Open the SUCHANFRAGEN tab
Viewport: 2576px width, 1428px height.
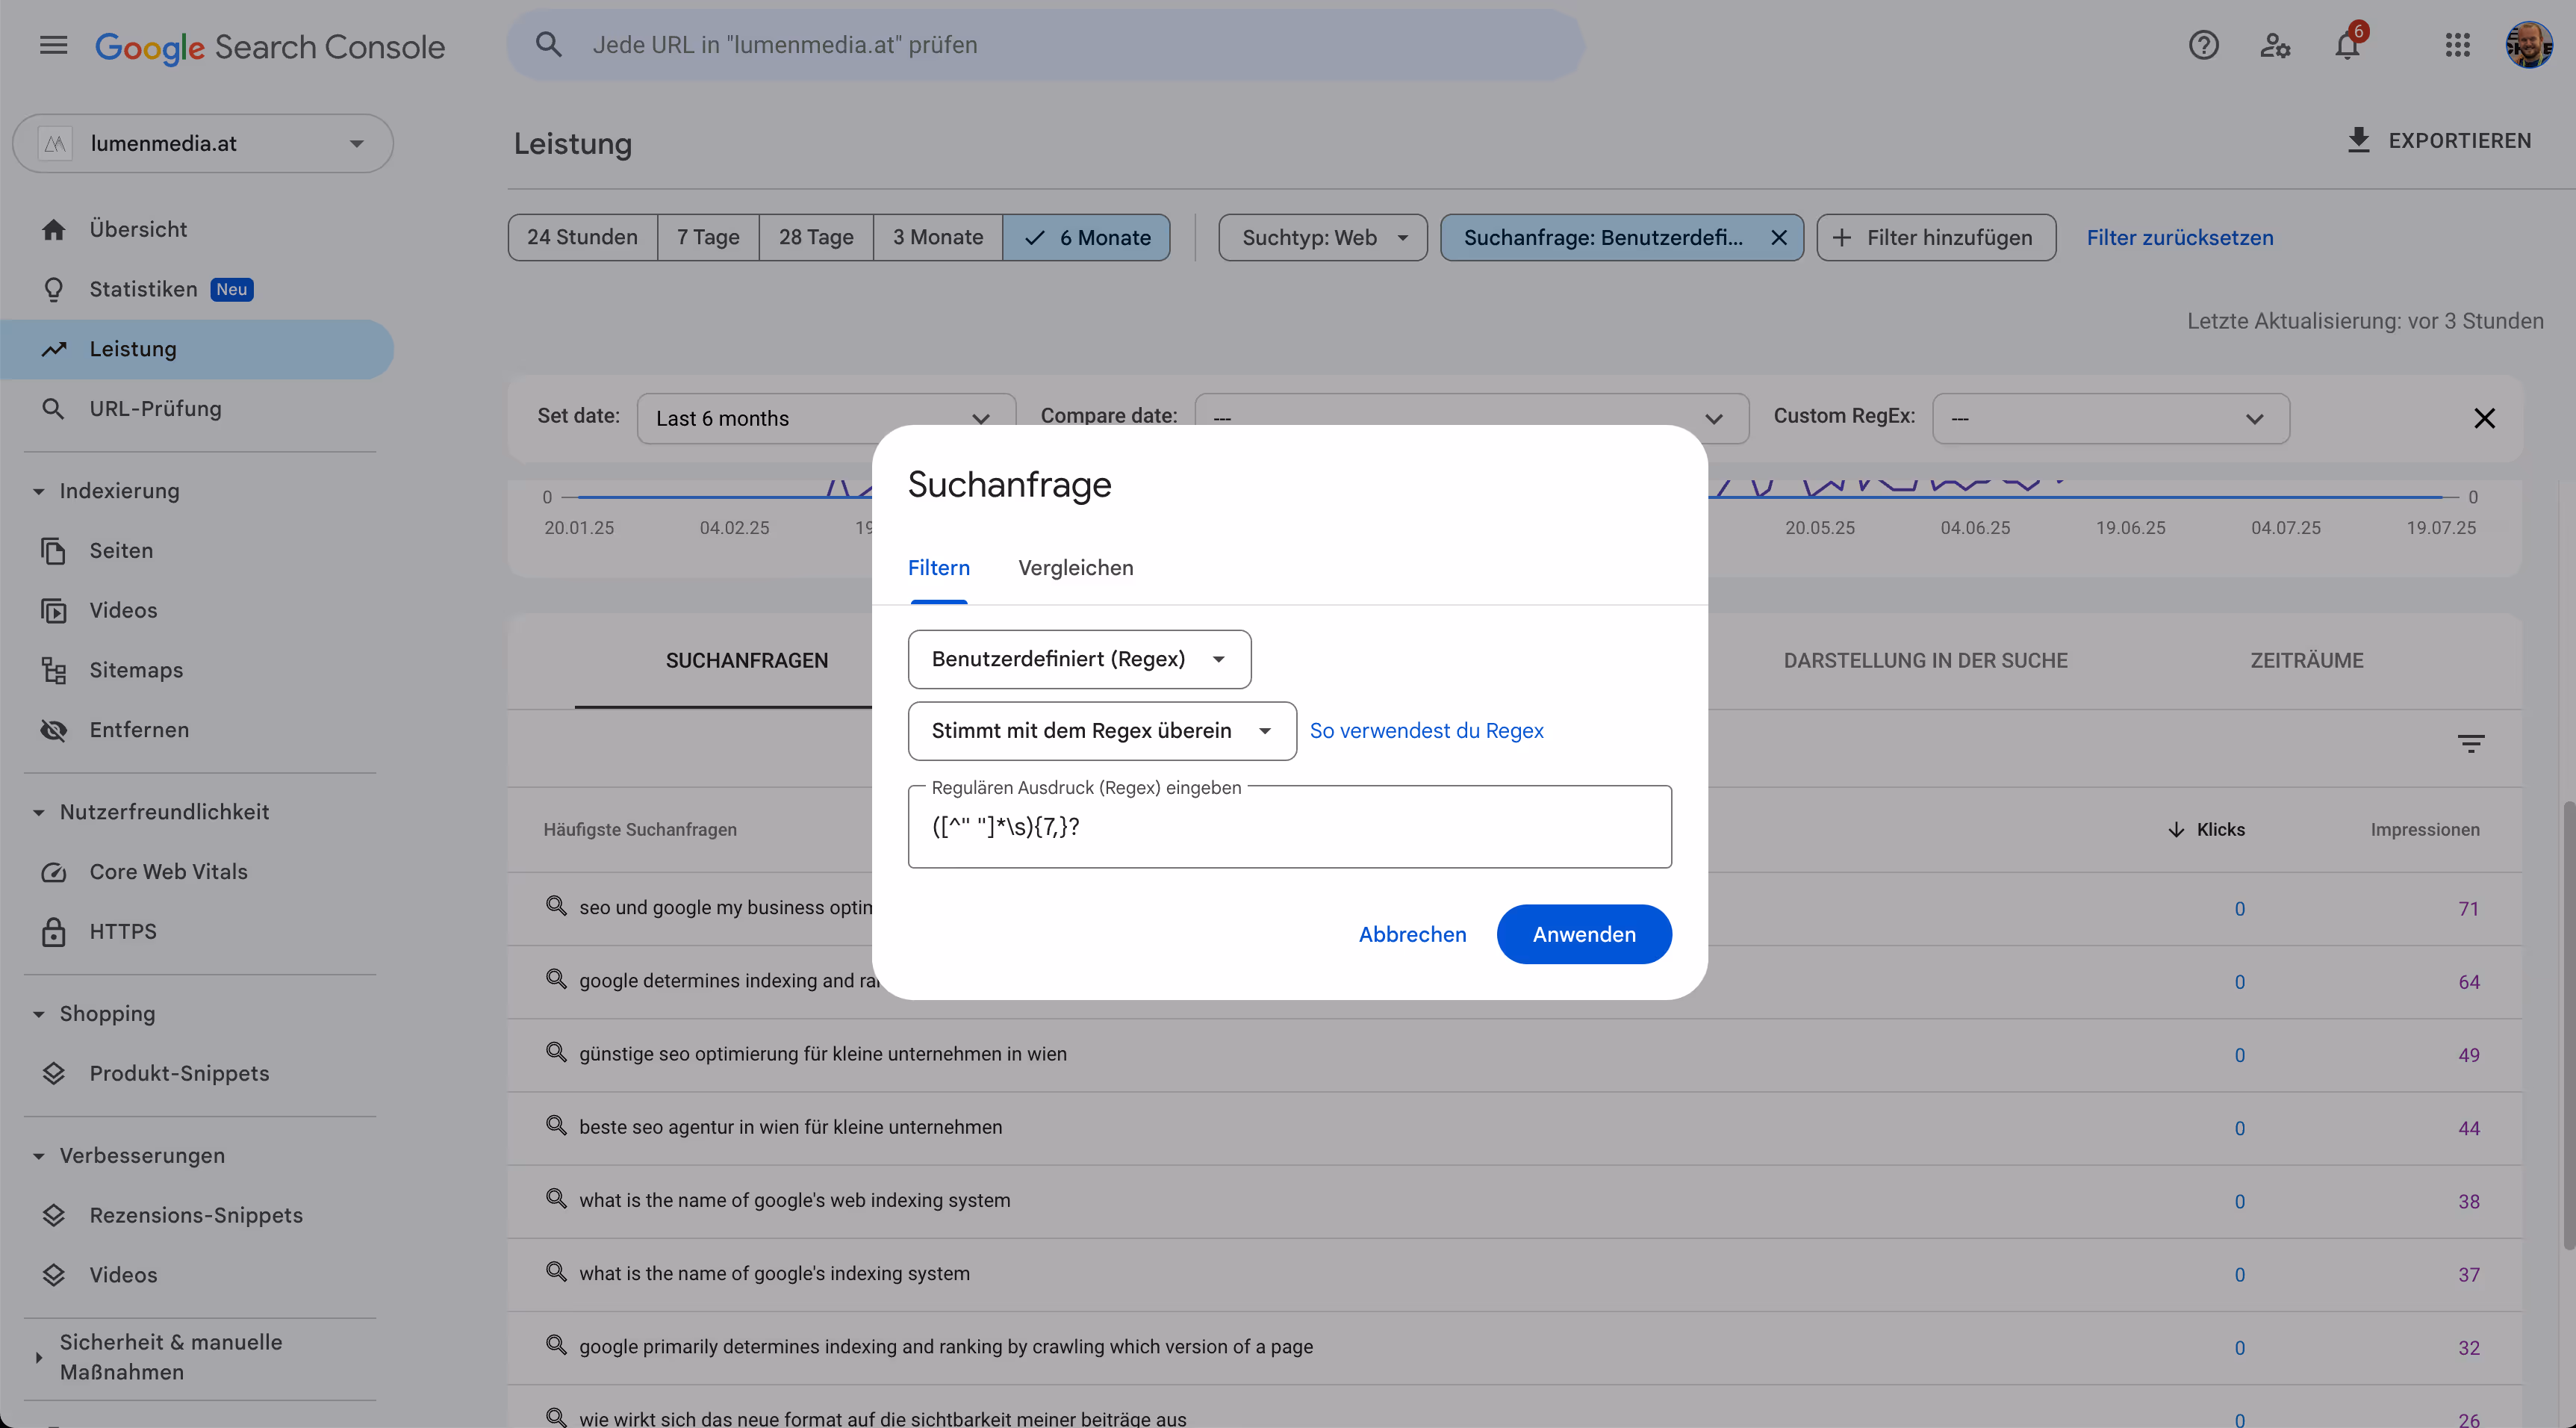pyautogui.click(x=746, y=661)
